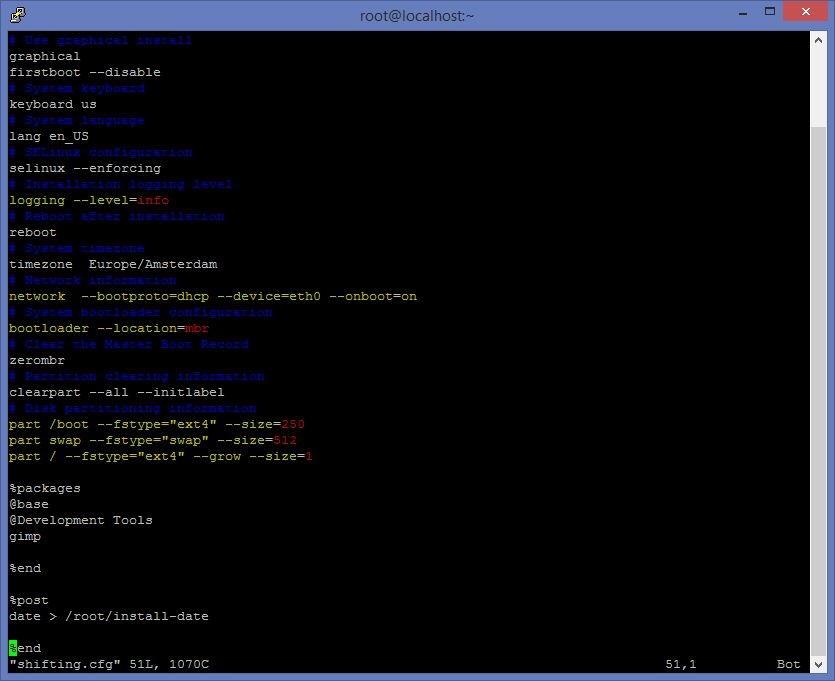This screenshot has height=681, width=835.
Task: Click '--bootproto=dhcp' in network line
Action: [145, 296]
